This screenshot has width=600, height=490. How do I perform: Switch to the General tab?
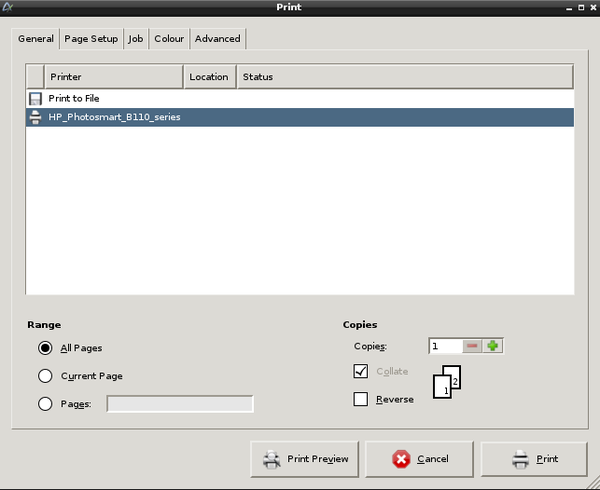pyautogui.click(x=36, y=39)
